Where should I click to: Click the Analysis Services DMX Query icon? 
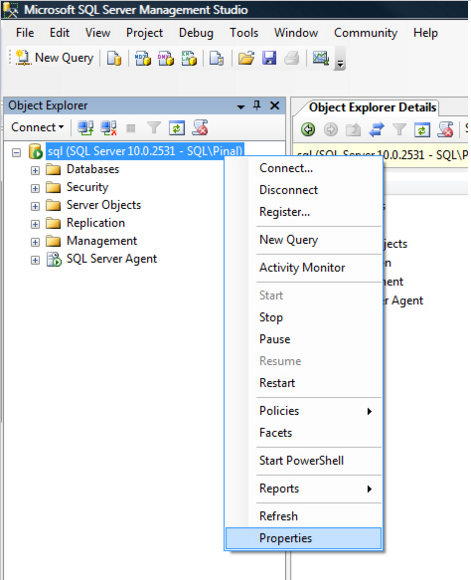point(166,58)
